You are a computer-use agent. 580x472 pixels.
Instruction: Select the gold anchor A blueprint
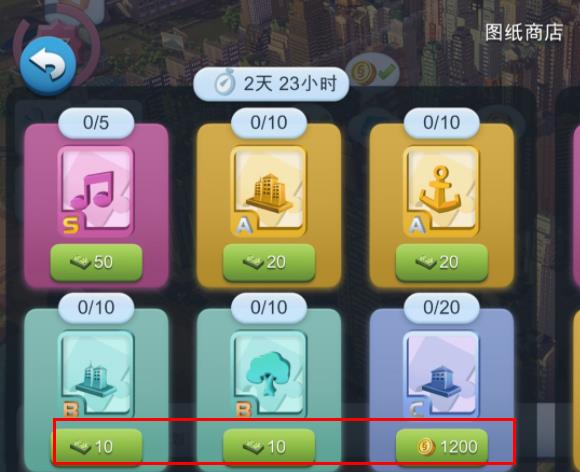coord(441,191)
